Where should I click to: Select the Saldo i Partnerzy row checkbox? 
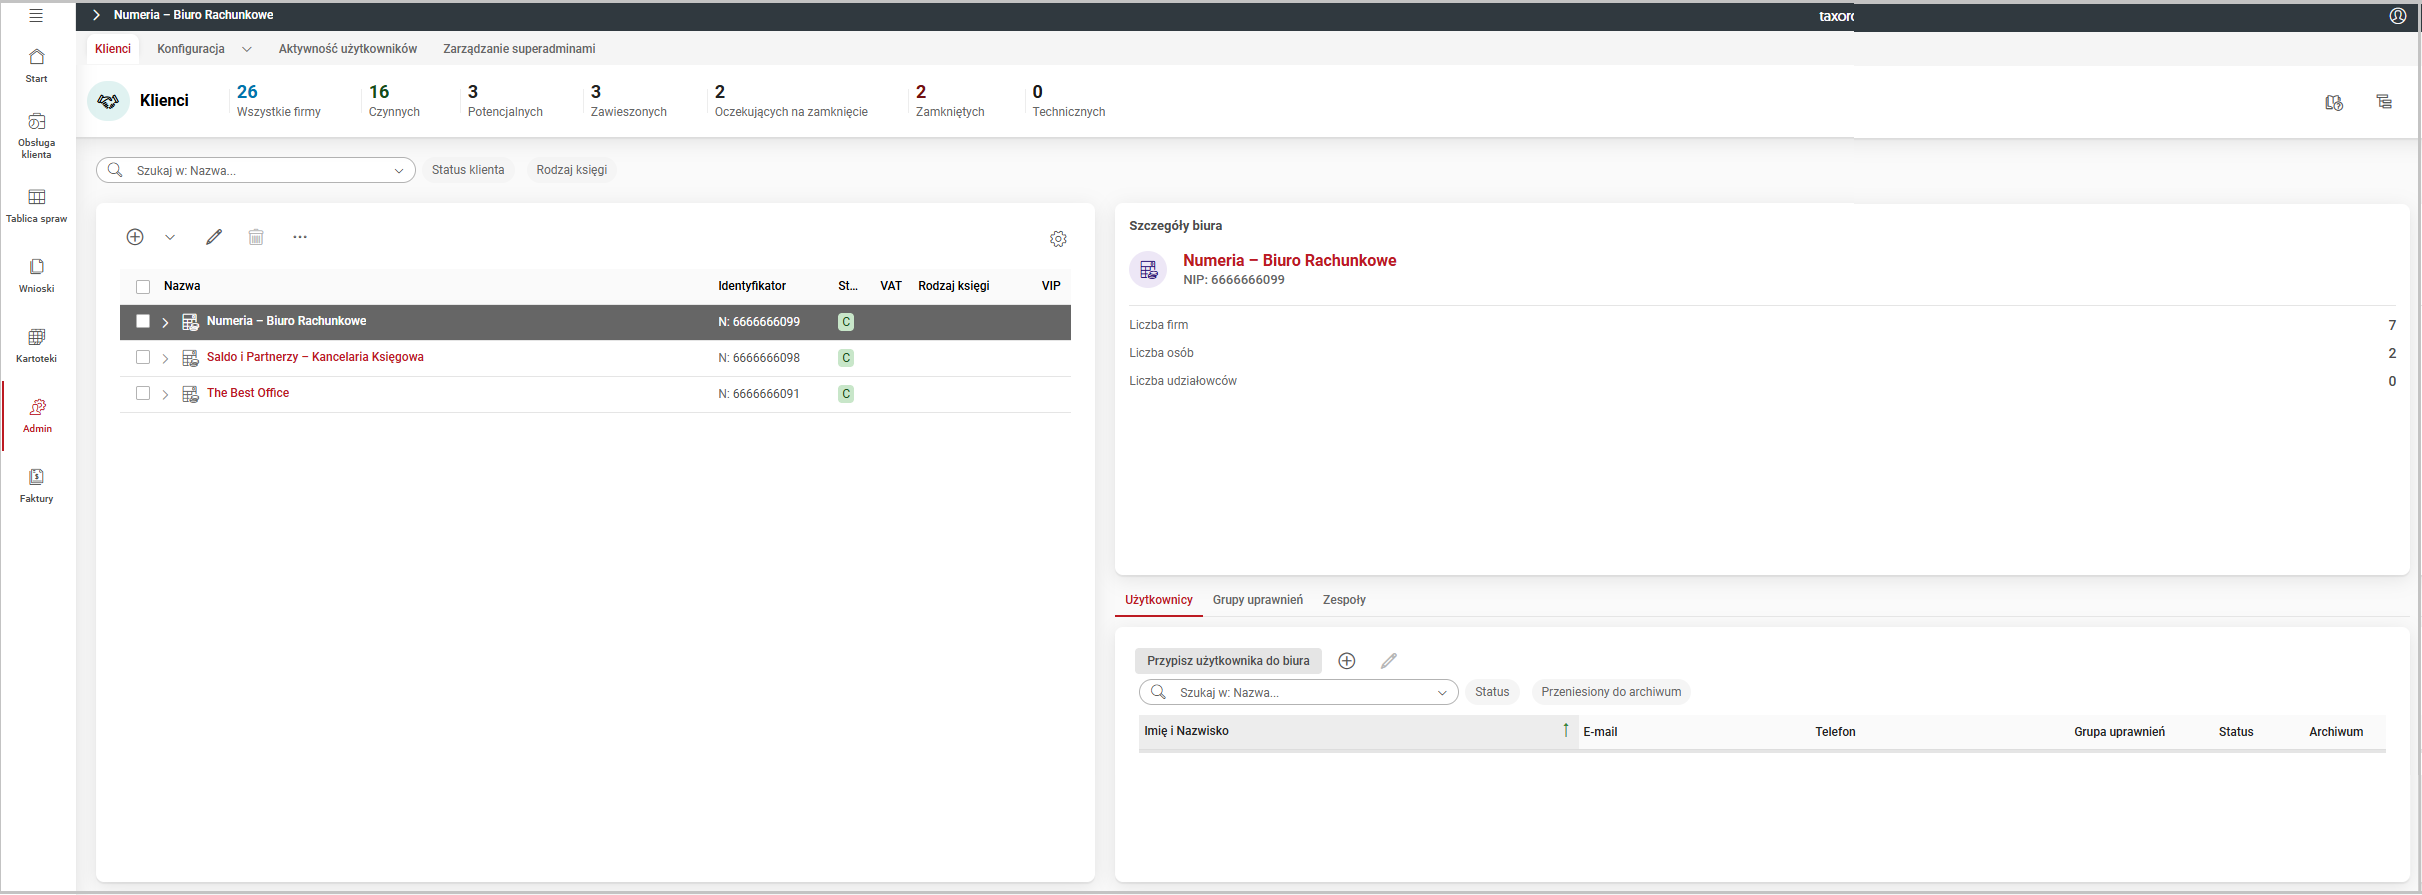143,357
